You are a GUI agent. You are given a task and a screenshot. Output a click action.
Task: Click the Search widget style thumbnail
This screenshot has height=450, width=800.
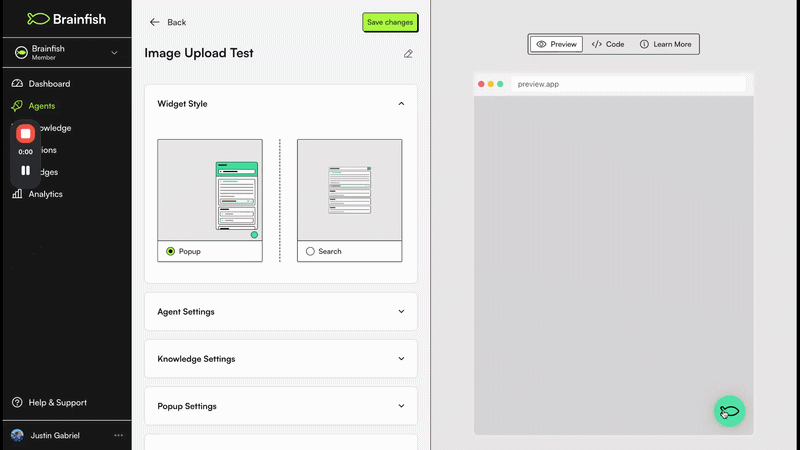349,190
